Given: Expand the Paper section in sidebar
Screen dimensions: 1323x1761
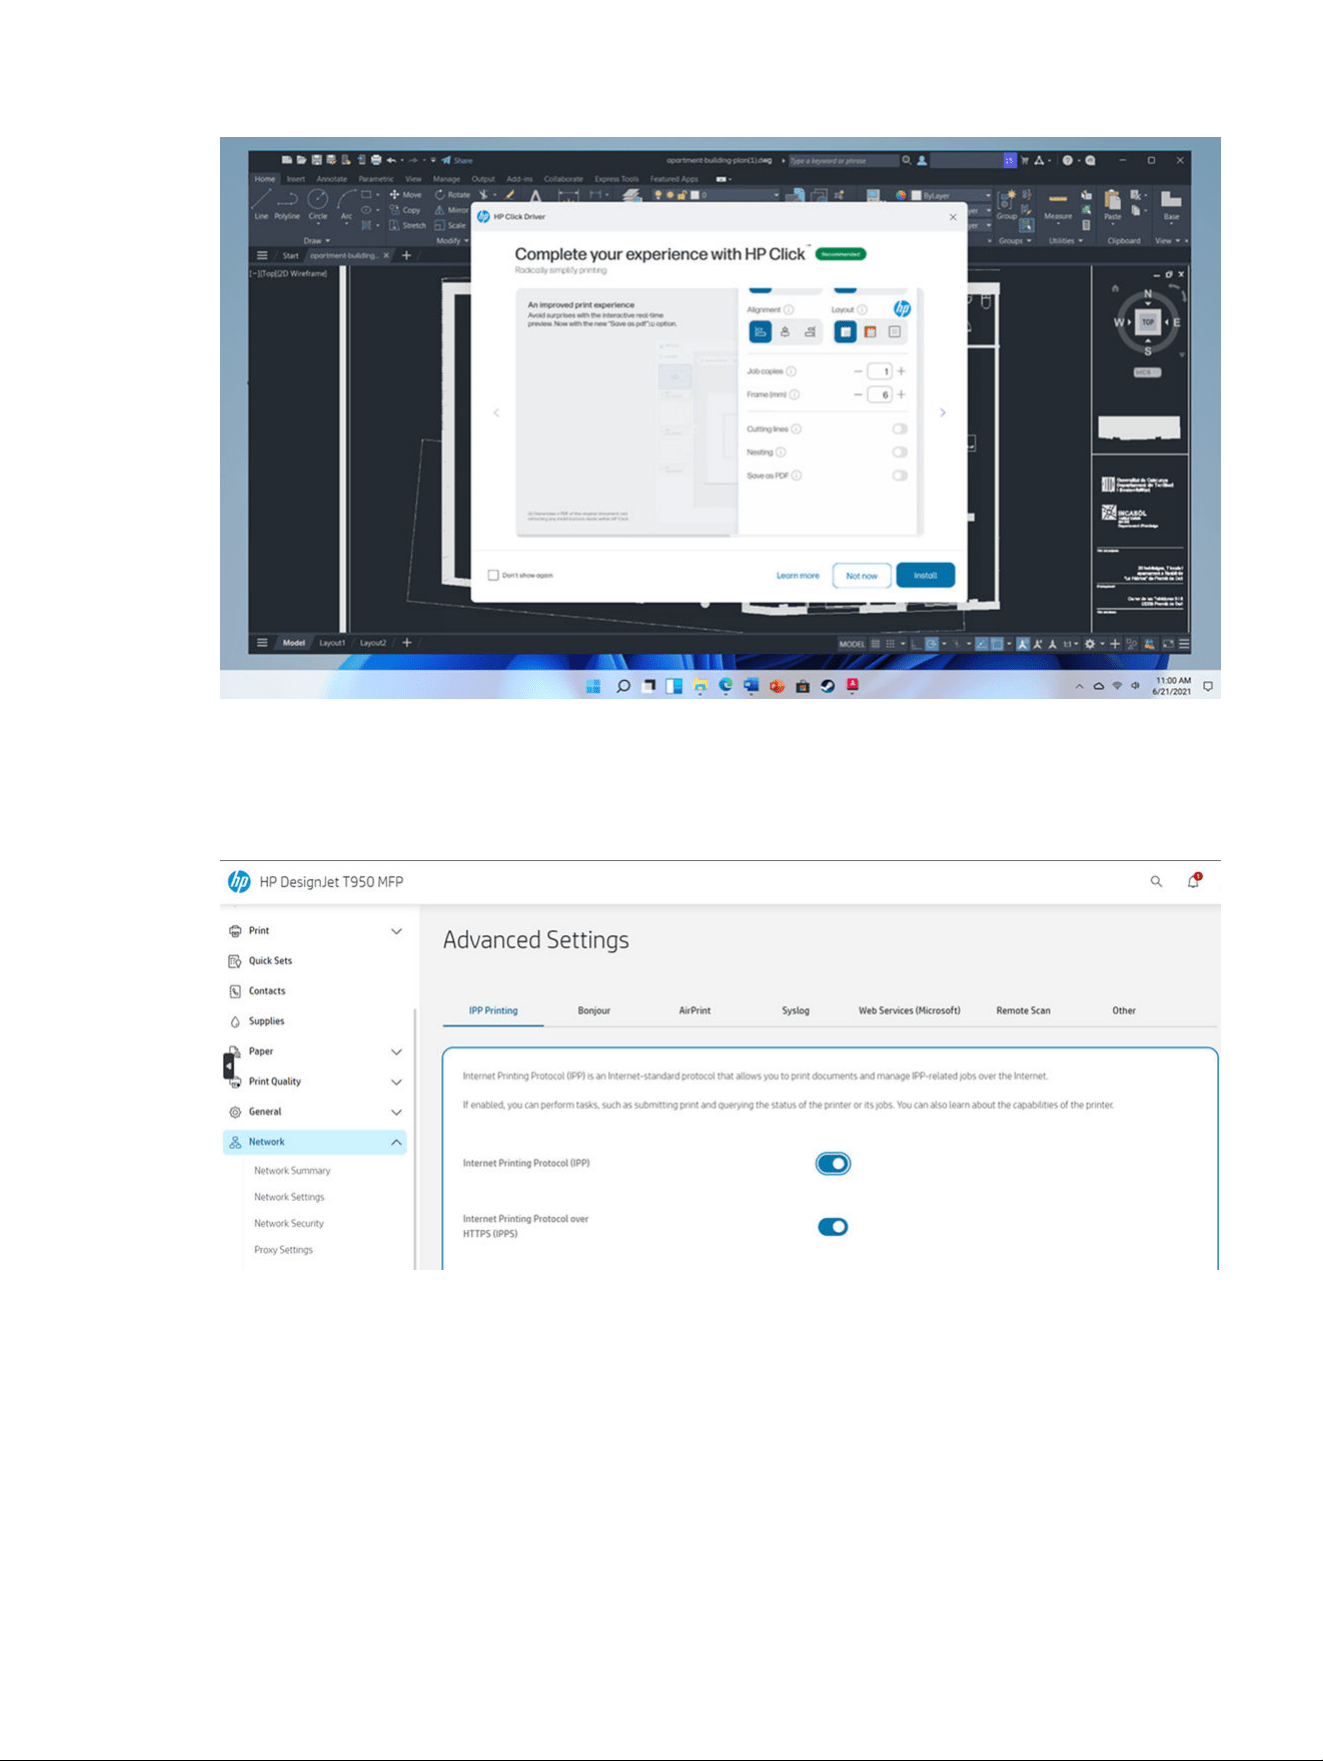Looking at the screenshot, I should 396,1052.
